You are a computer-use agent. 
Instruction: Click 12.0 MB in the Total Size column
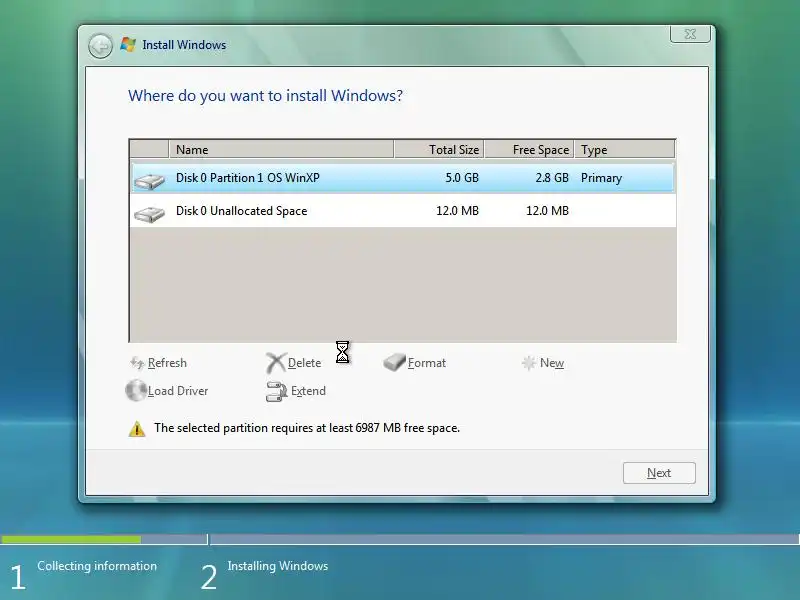457,211
